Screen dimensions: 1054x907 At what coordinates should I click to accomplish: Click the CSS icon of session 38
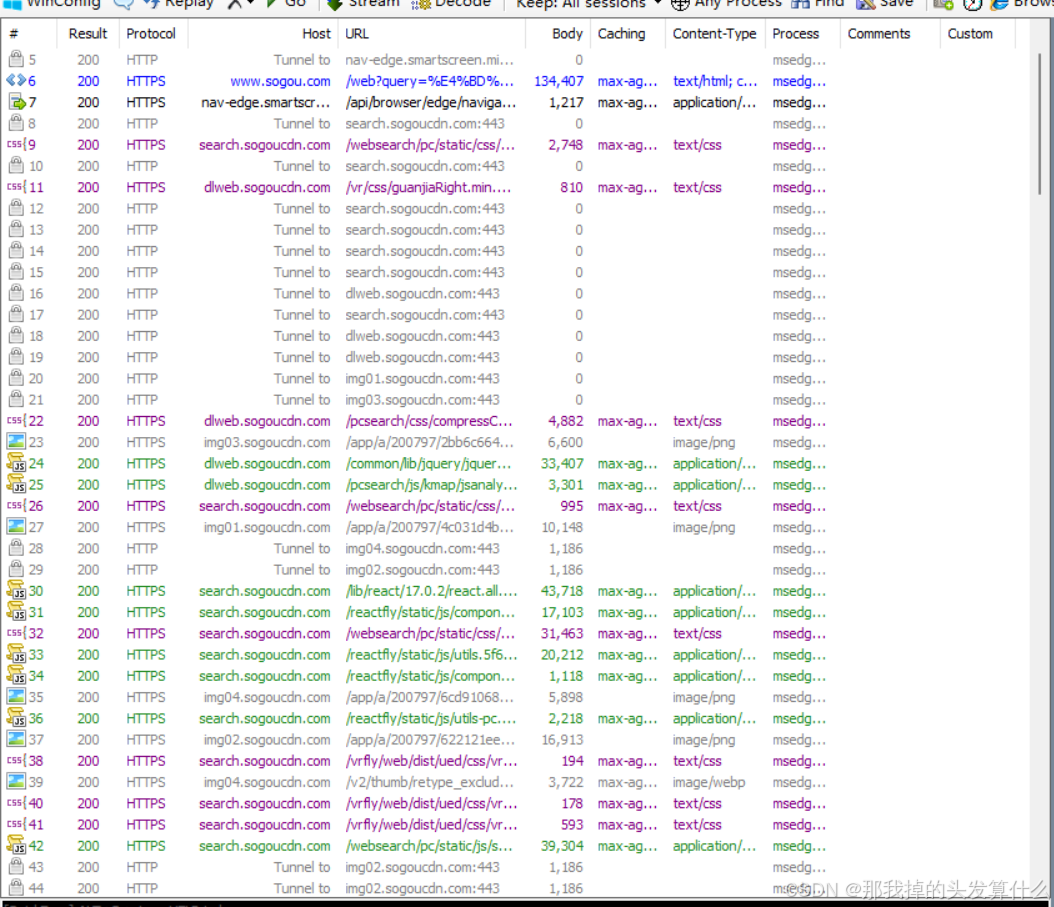point(16,760)
